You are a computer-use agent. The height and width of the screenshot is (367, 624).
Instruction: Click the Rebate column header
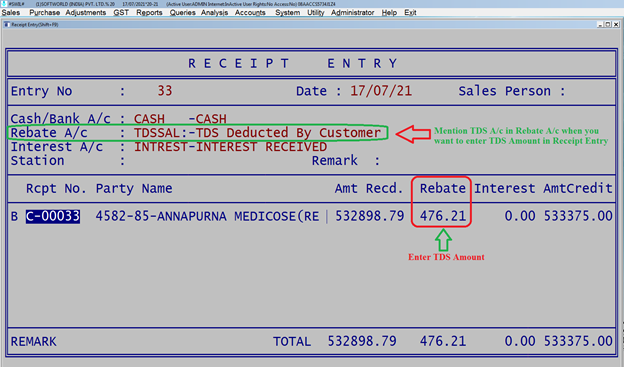point(443,188)
